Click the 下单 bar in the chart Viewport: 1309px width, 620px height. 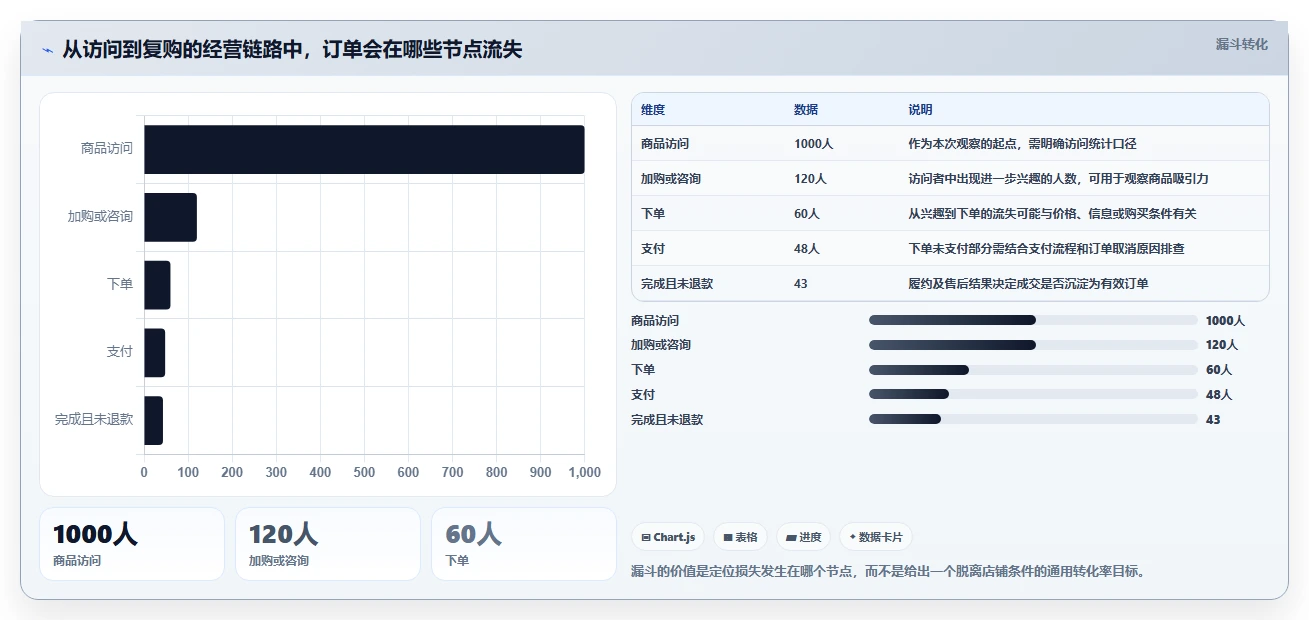(157, 285)
